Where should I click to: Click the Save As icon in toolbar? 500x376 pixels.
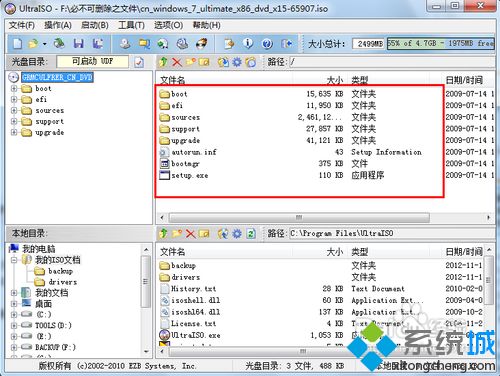[x=97, y=44]
